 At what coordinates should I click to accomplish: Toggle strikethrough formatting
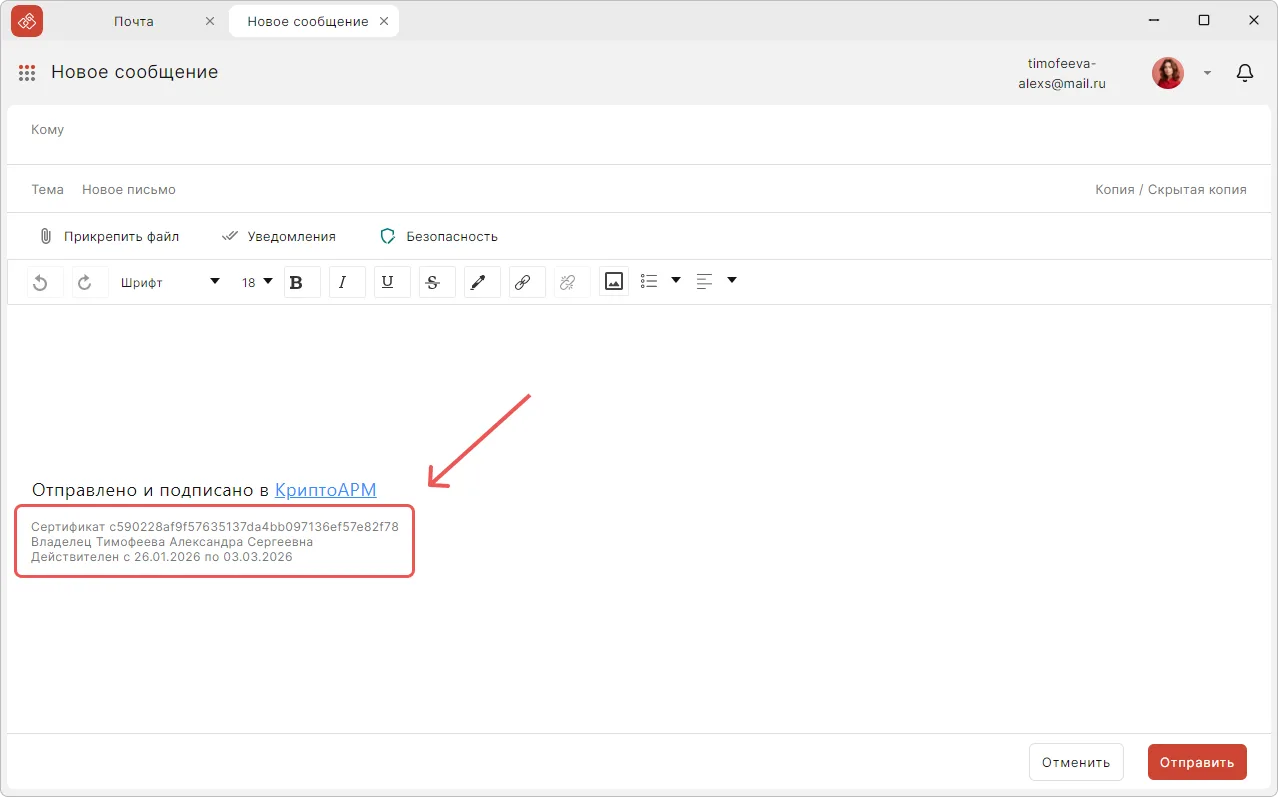432,283
